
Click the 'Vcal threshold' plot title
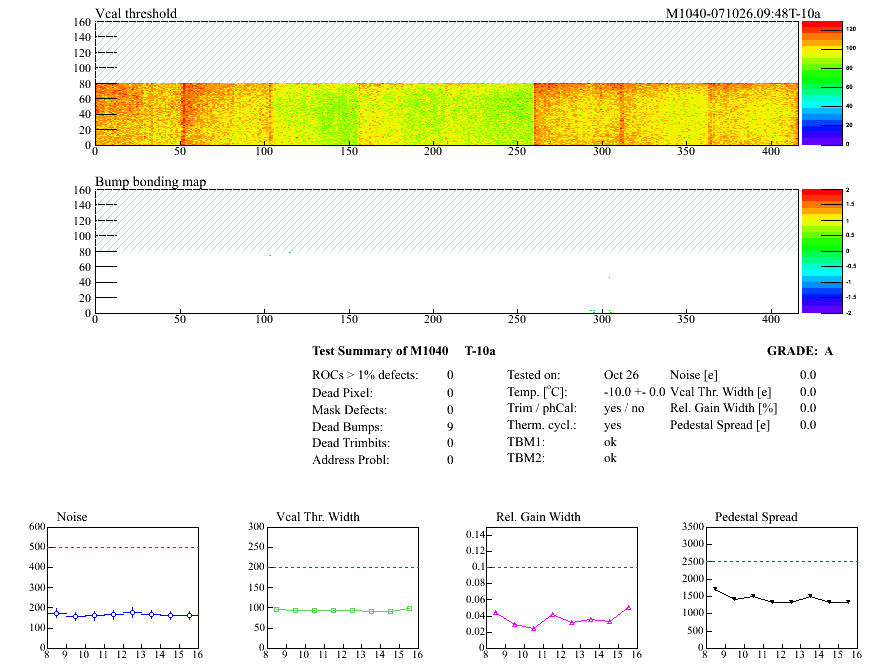[136, 13]
